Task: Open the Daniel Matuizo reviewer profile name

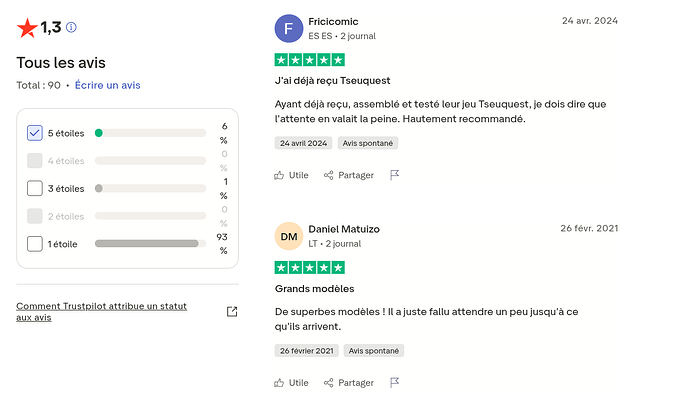Action: click(344, 229)
